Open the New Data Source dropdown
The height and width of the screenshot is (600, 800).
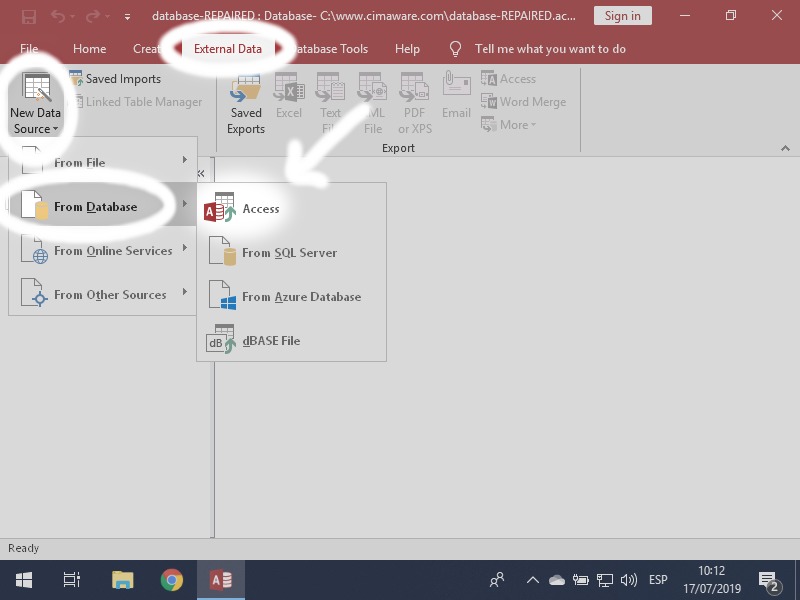[x=36, y=104]
